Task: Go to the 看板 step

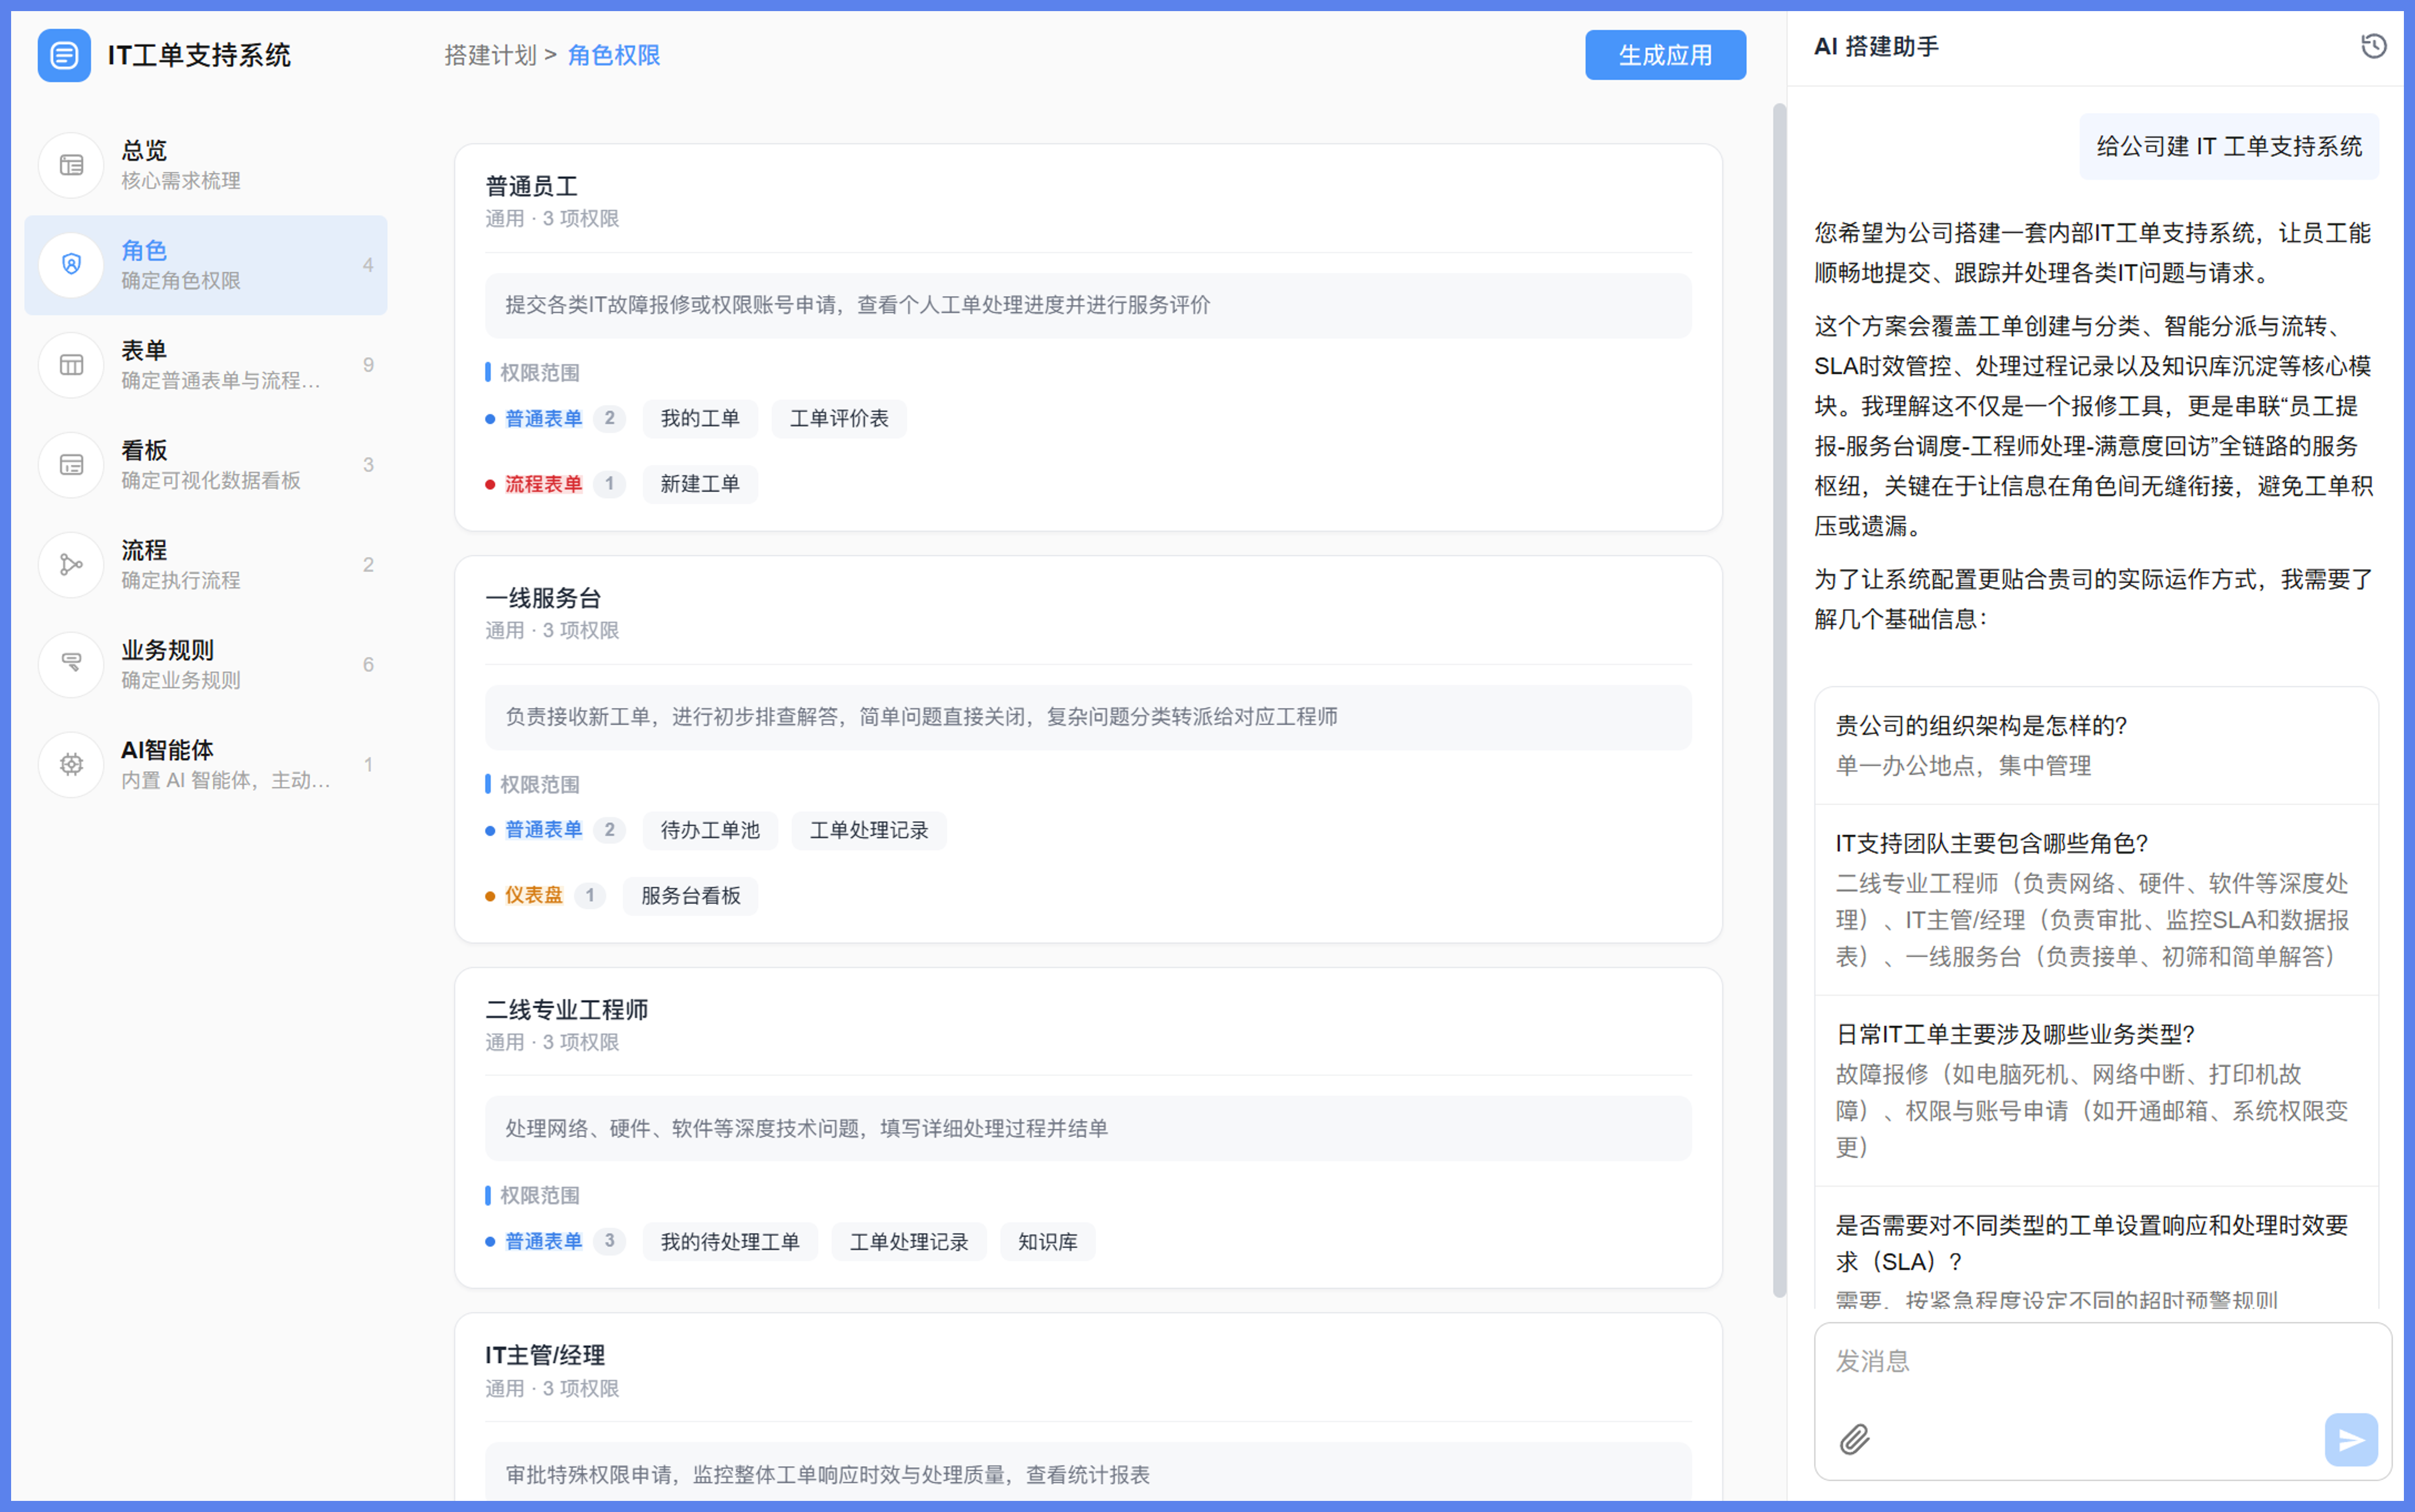Action: 206,465
